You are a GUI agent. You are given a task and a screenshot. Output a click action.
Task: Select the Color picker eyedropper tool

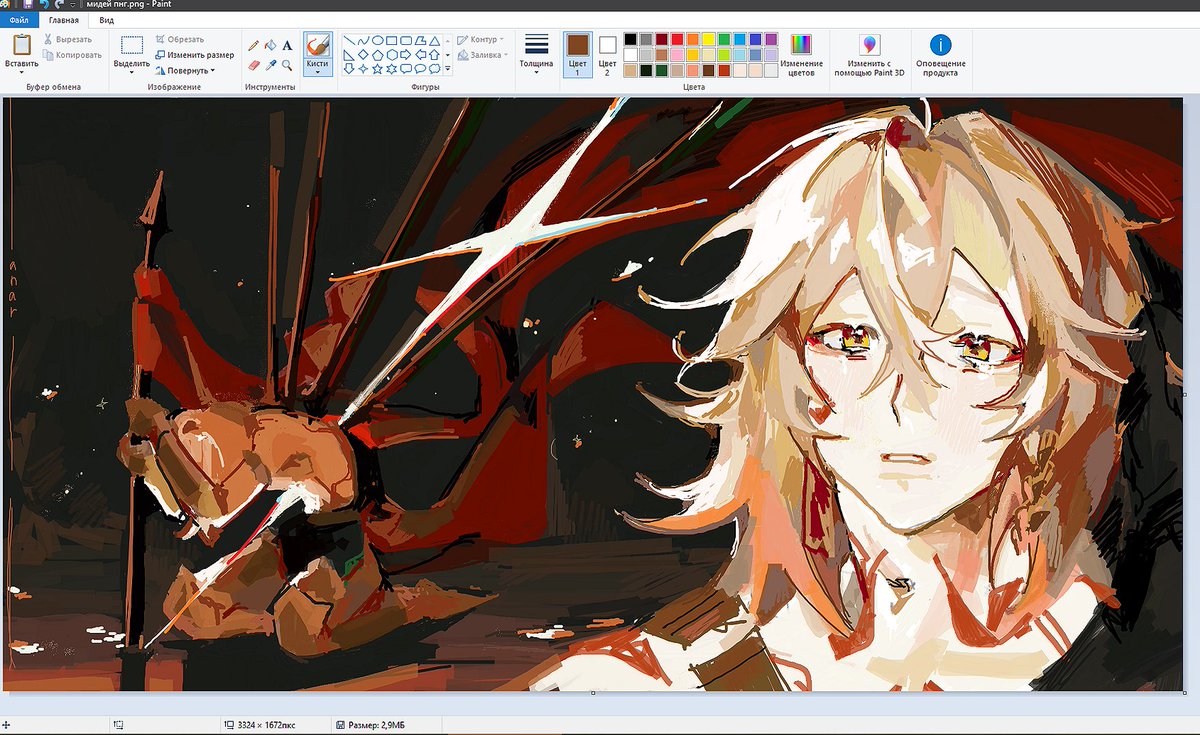point(270,65)
